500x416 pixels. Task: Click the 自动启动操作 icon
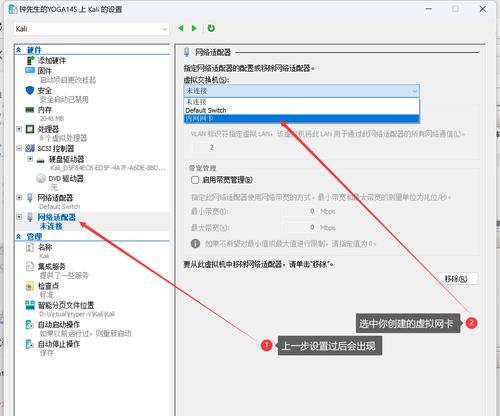click(x=30, y=324)
